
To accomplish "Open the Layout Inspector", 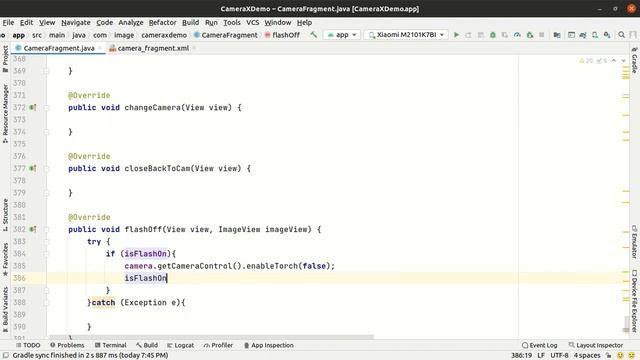I will tap(596, 345).
